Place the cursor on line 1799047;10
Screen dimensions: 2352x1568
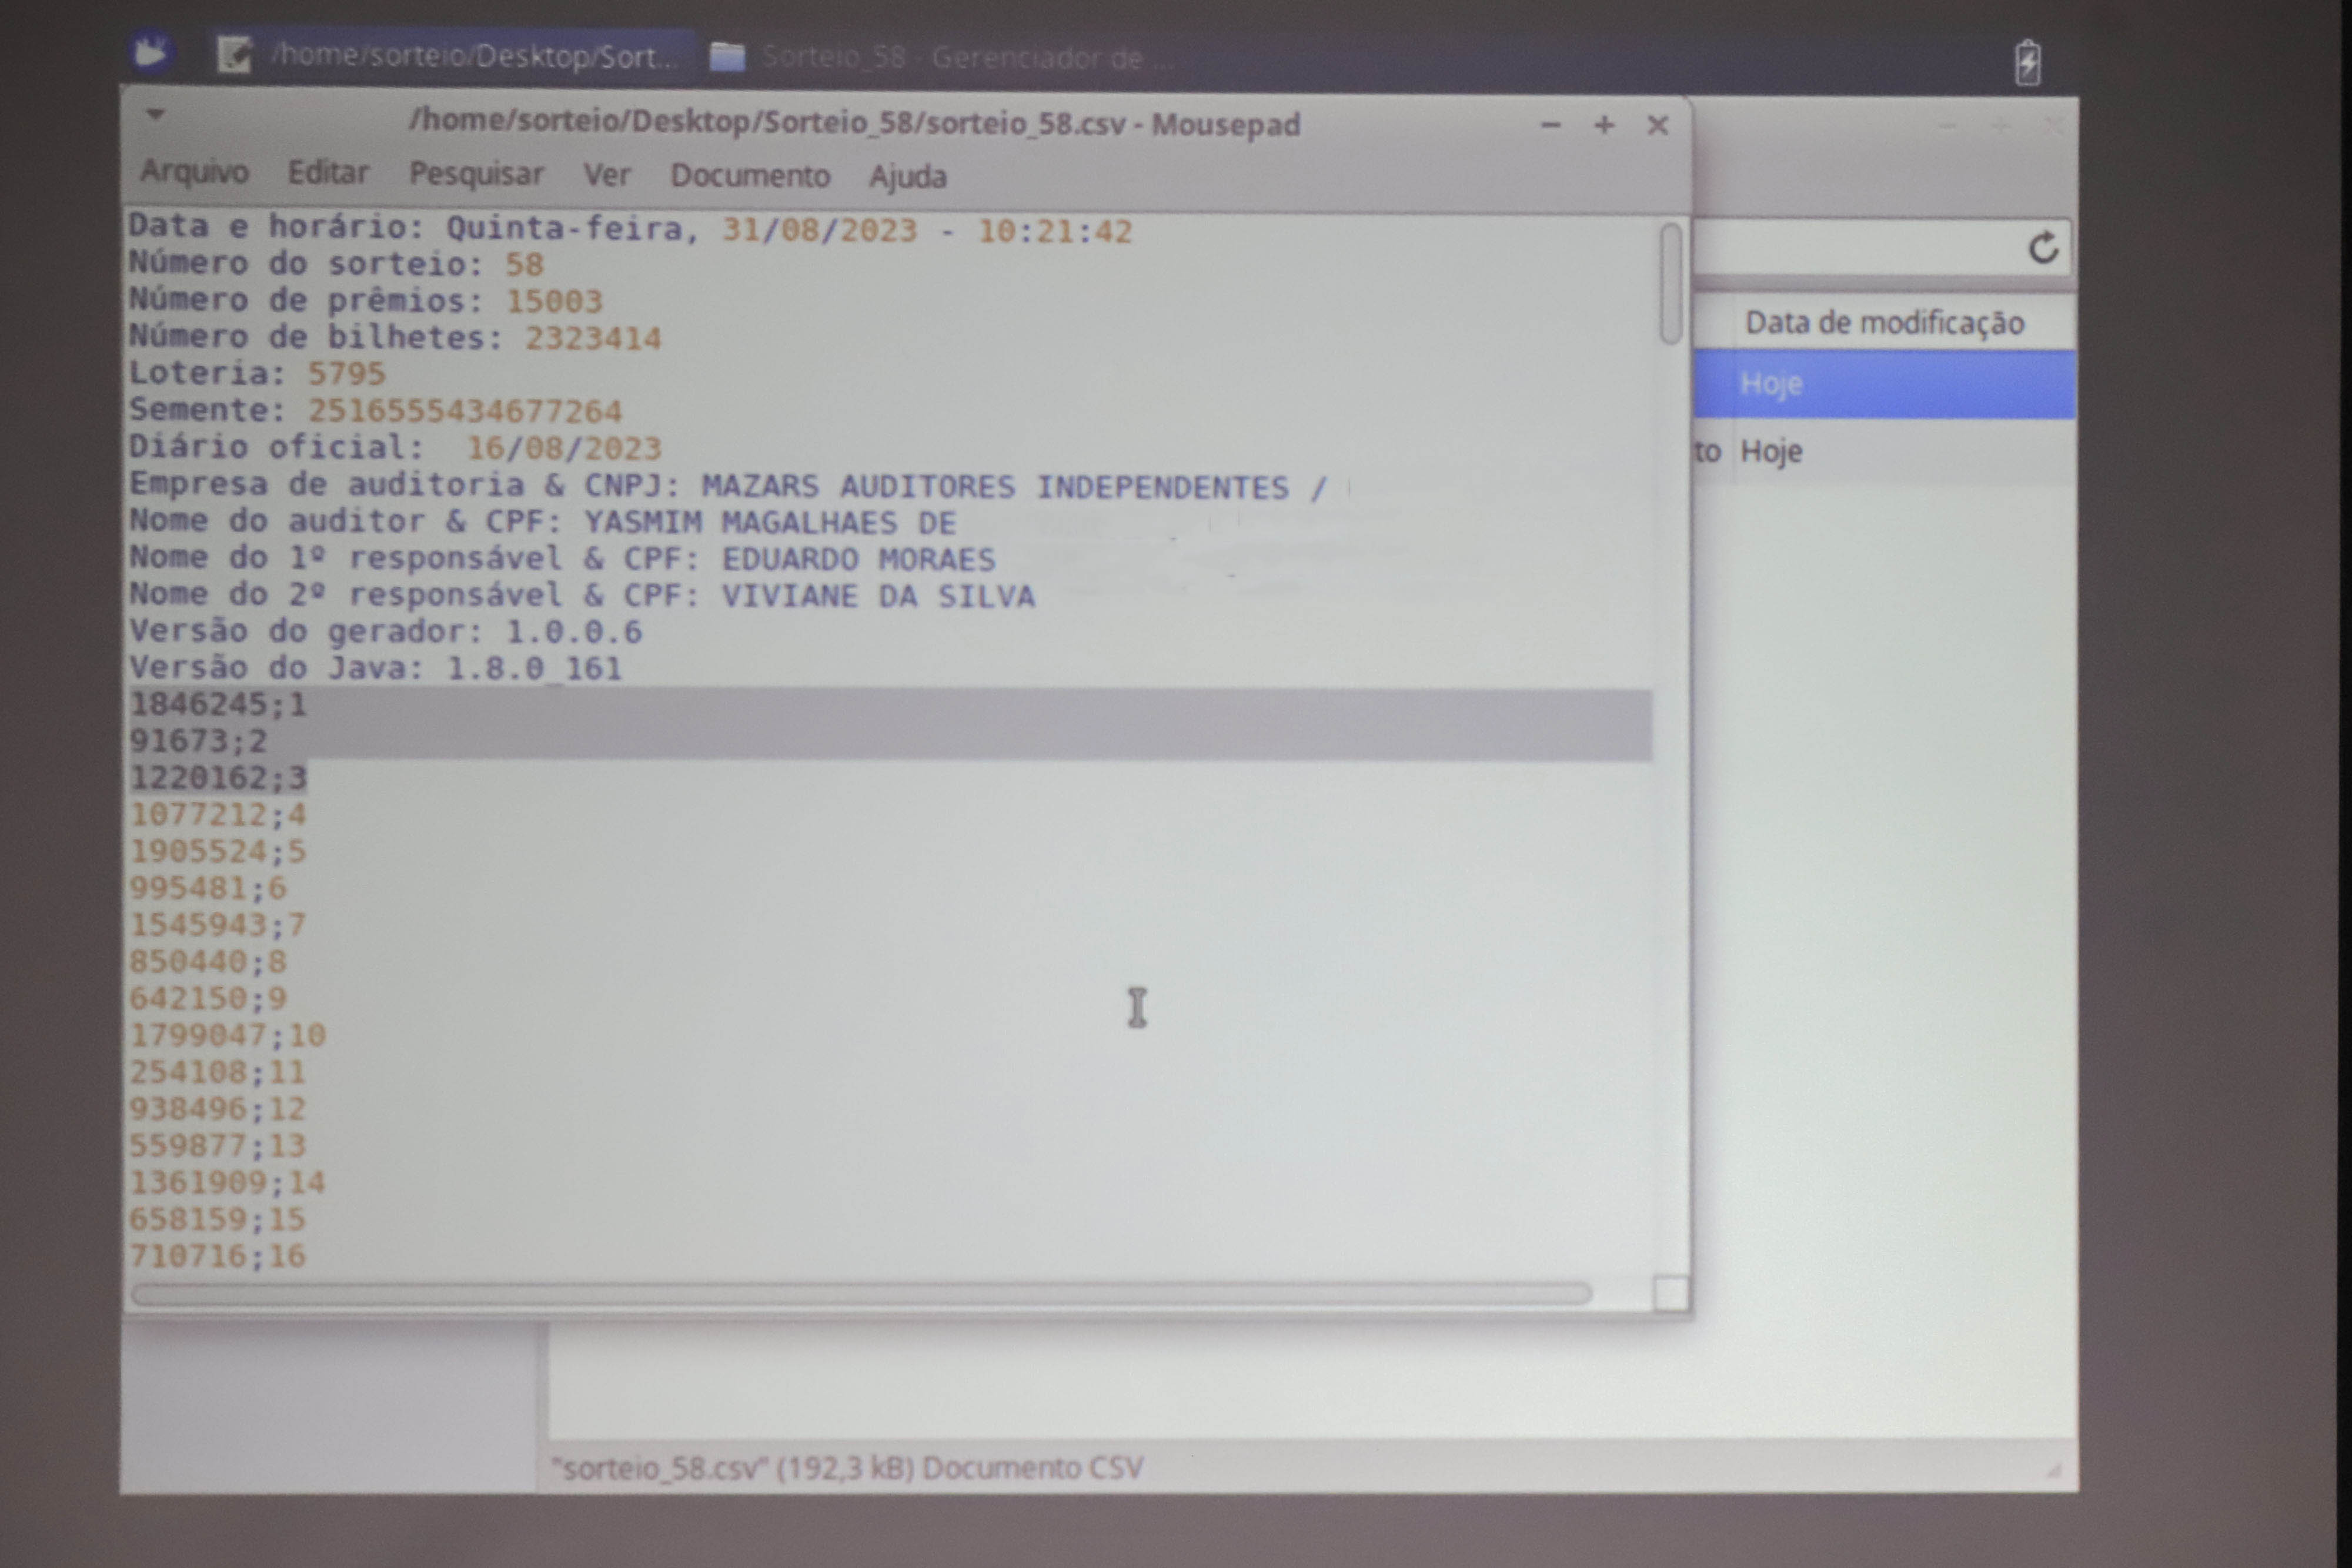[x=228, y=1035]
